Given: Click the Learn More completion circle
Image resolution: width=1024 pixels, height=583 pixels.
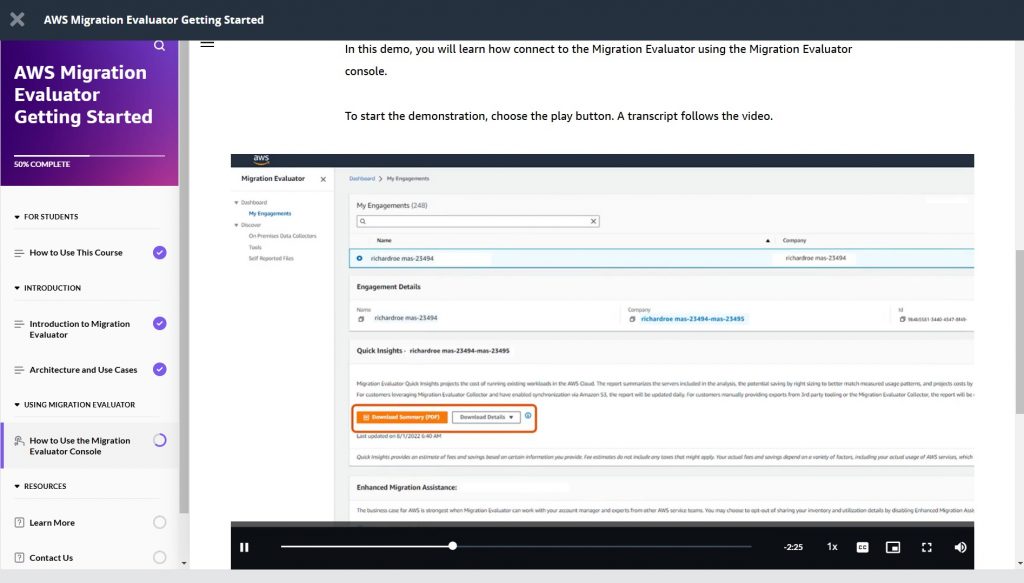Looking at the screenshot, I should (x=159, y=522).
